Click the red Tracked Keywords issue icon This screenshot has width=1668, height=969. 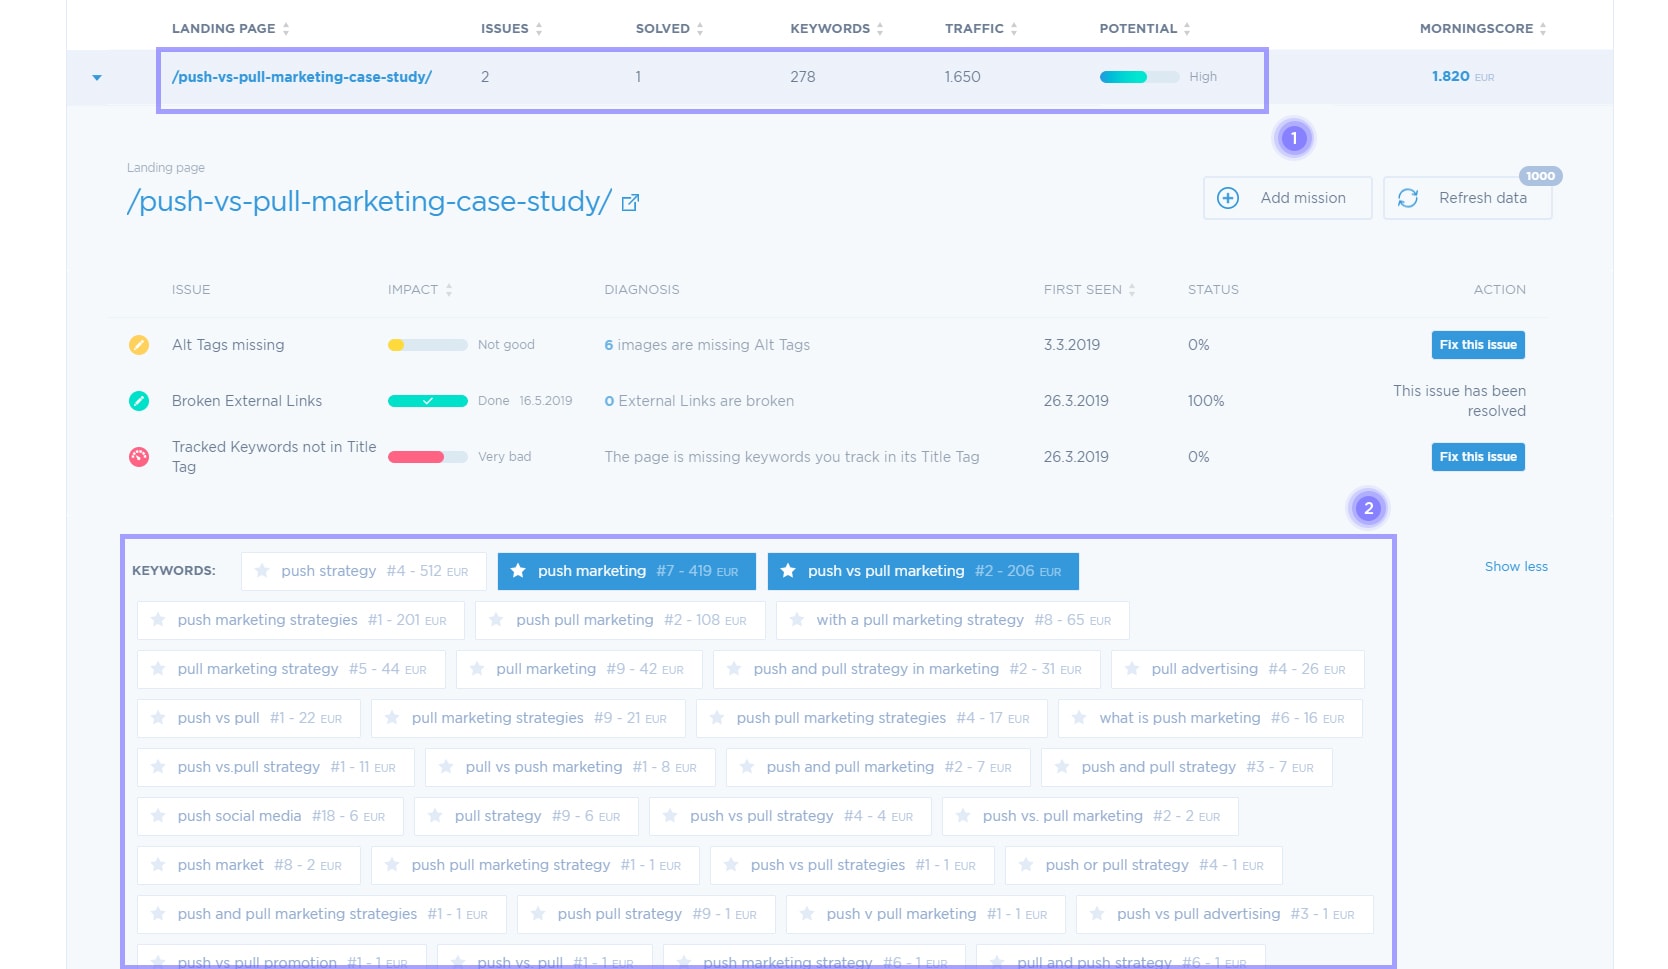[x=139, y=456]
